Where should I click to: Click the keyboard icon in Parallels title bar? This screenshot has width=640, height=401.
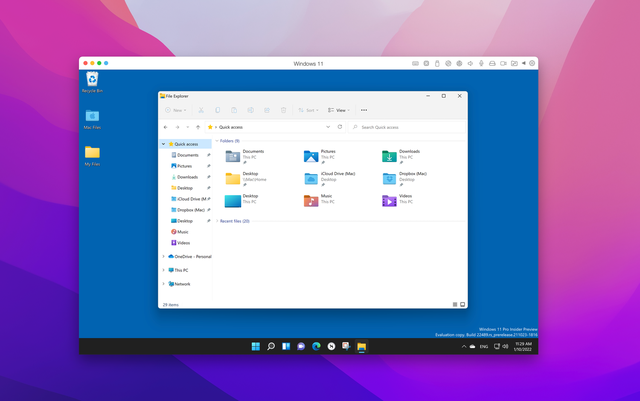[x=415, y=63]
